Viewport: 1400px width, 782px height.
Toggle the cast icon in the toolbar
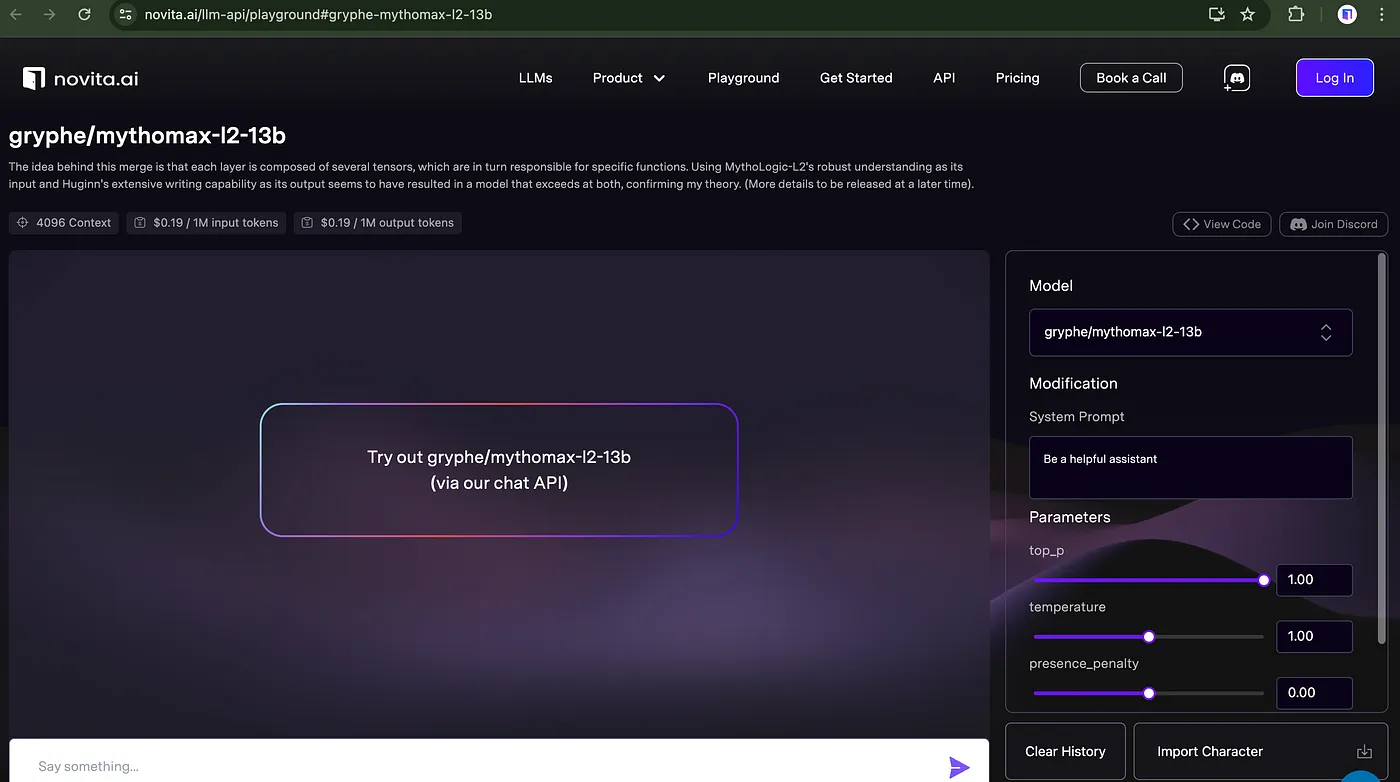pyautogui.click(x=1215, y=14)
